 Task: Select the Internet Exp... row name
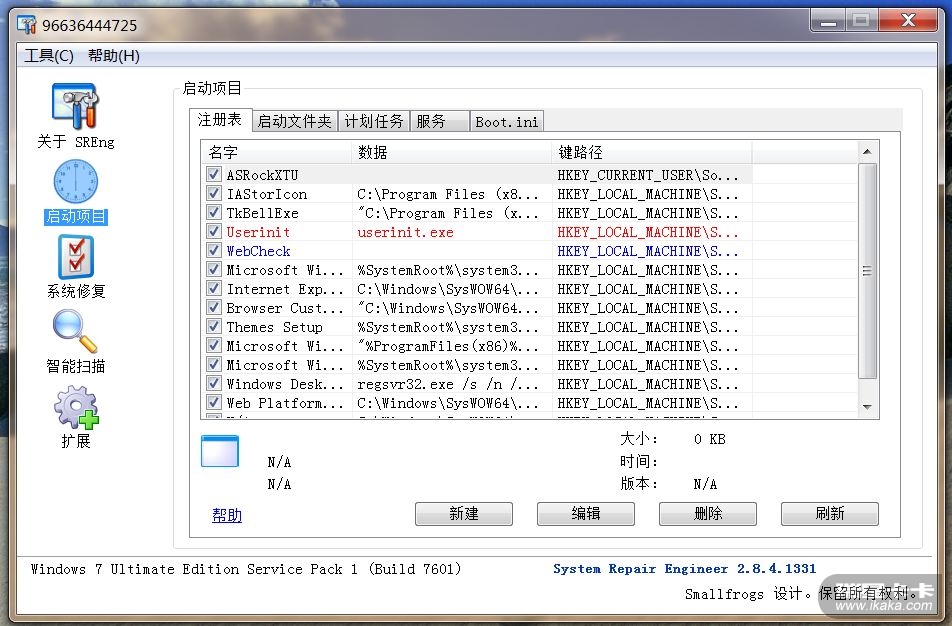click(x=285, y=289)
